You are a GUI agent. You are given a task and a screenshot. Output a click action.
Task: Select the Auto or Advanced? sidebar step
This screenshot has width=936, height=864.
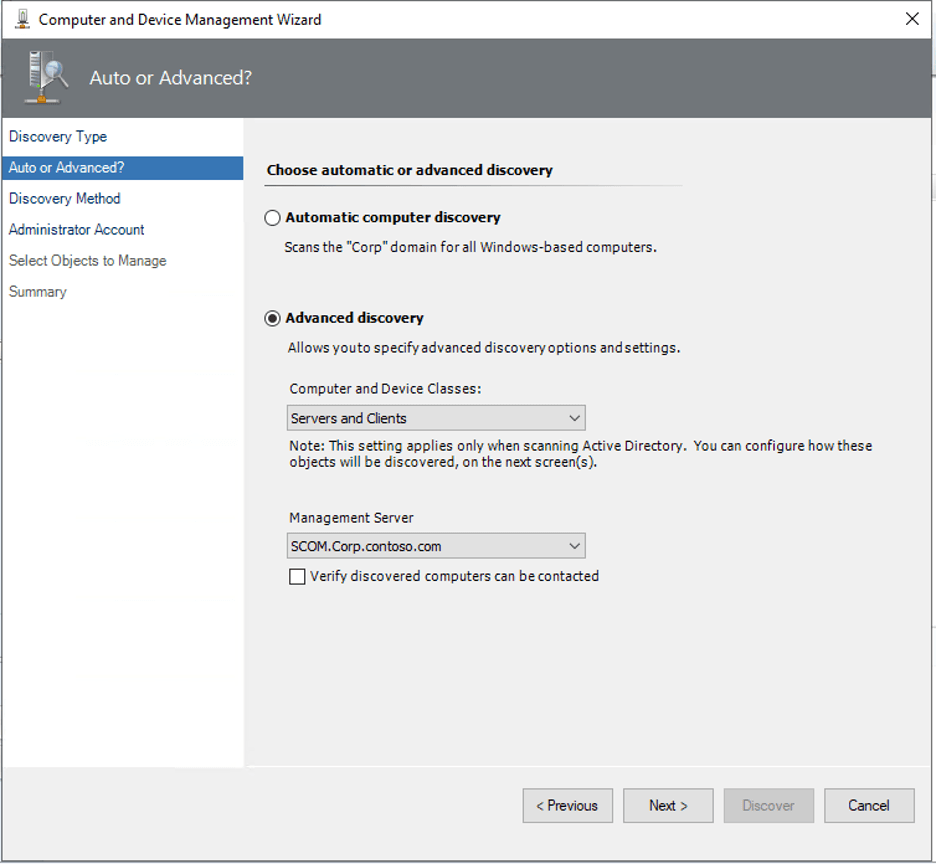[x=67, y=168]
